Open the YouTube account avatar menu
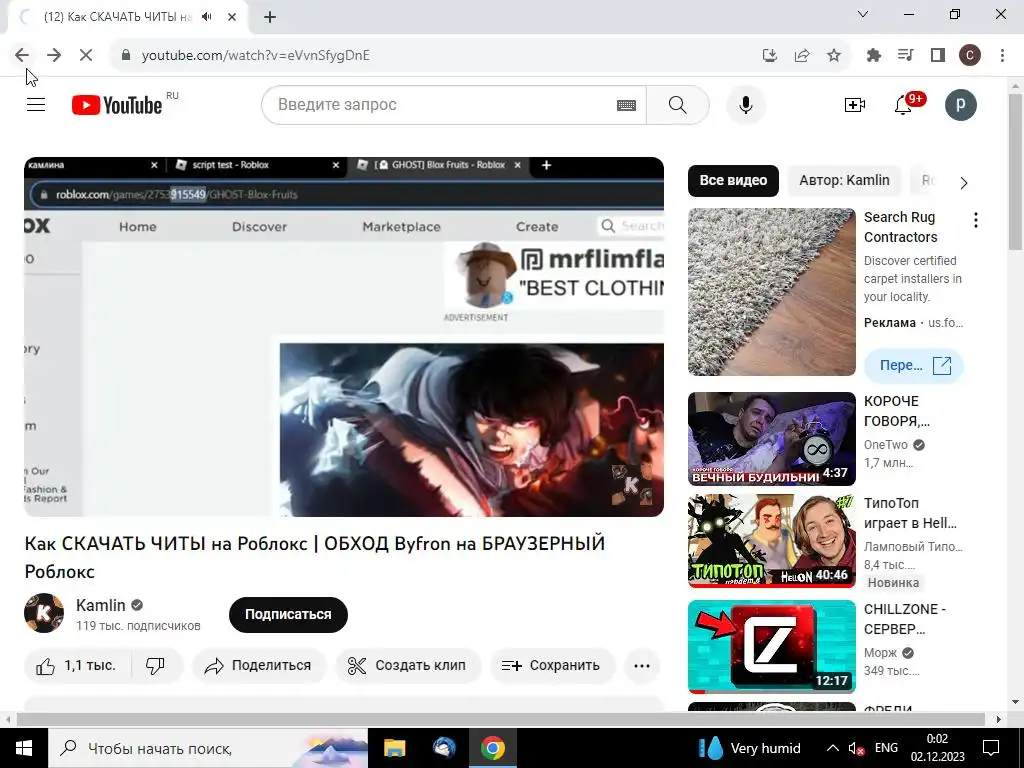The height and width of the screenshot is (768, 1024). (x=961, y=104)
